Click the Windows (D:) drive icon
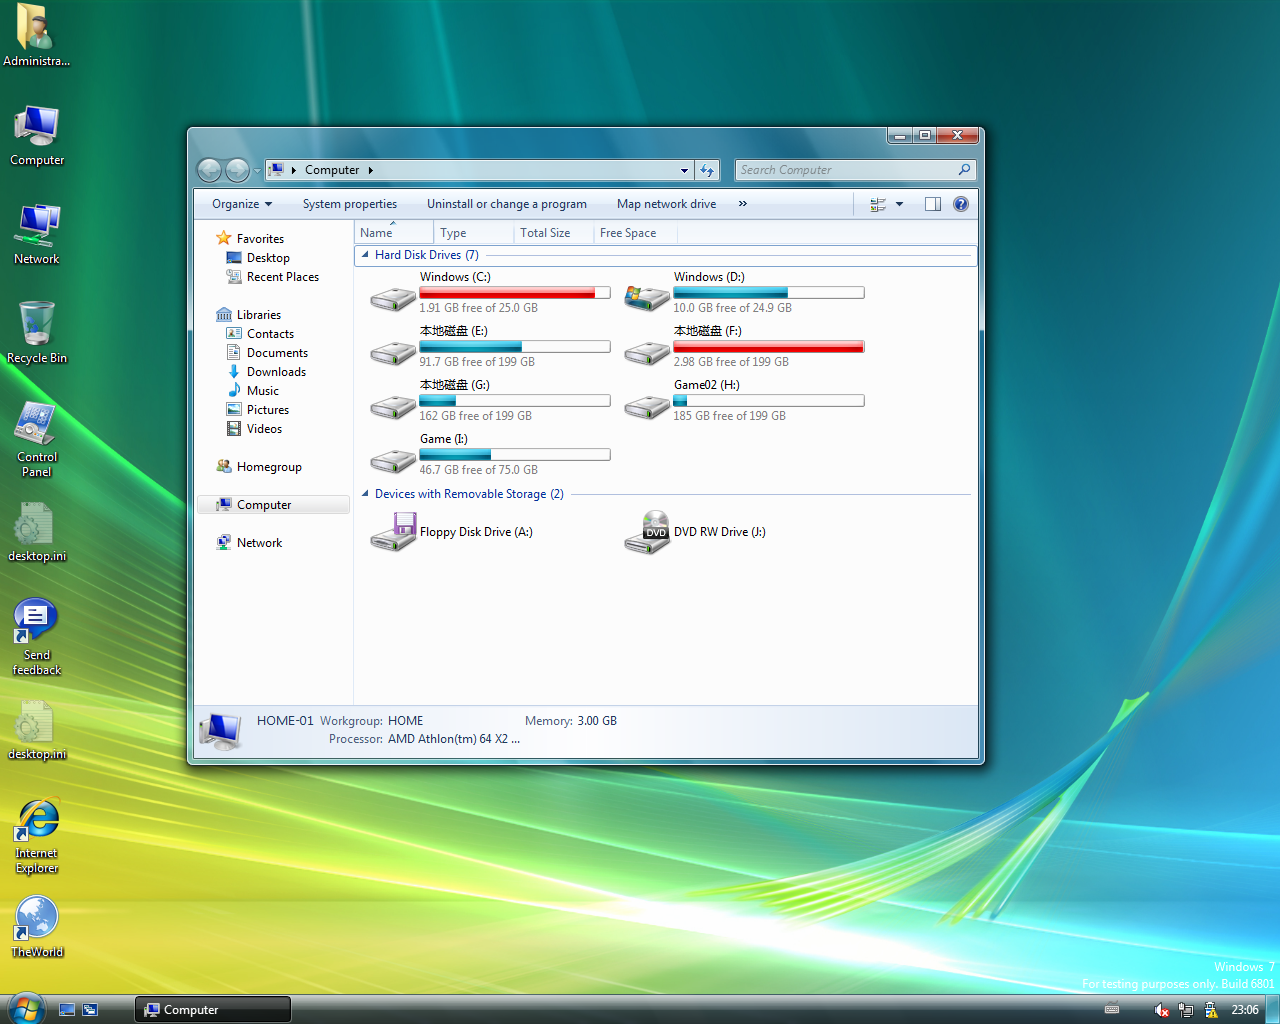 point(646,297)
